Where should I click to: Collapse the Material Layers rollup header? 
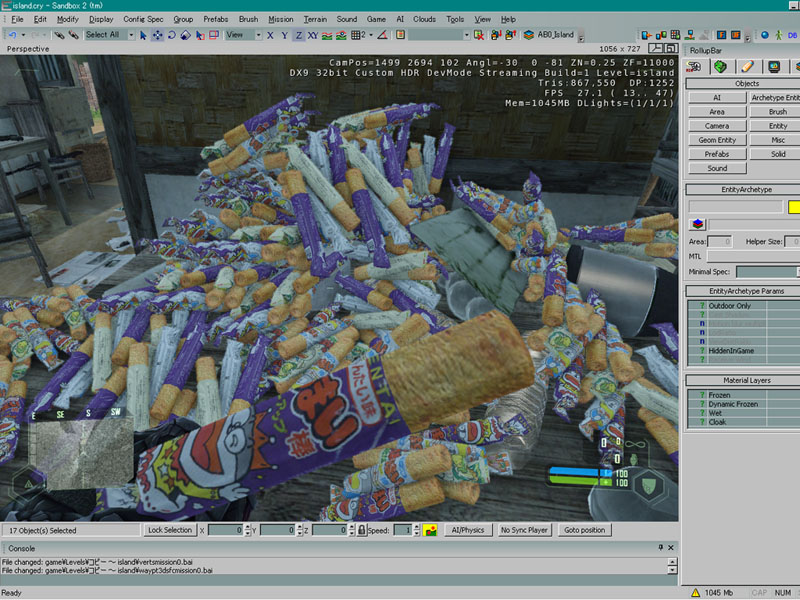pyautogui.click(x=745, y=380)
